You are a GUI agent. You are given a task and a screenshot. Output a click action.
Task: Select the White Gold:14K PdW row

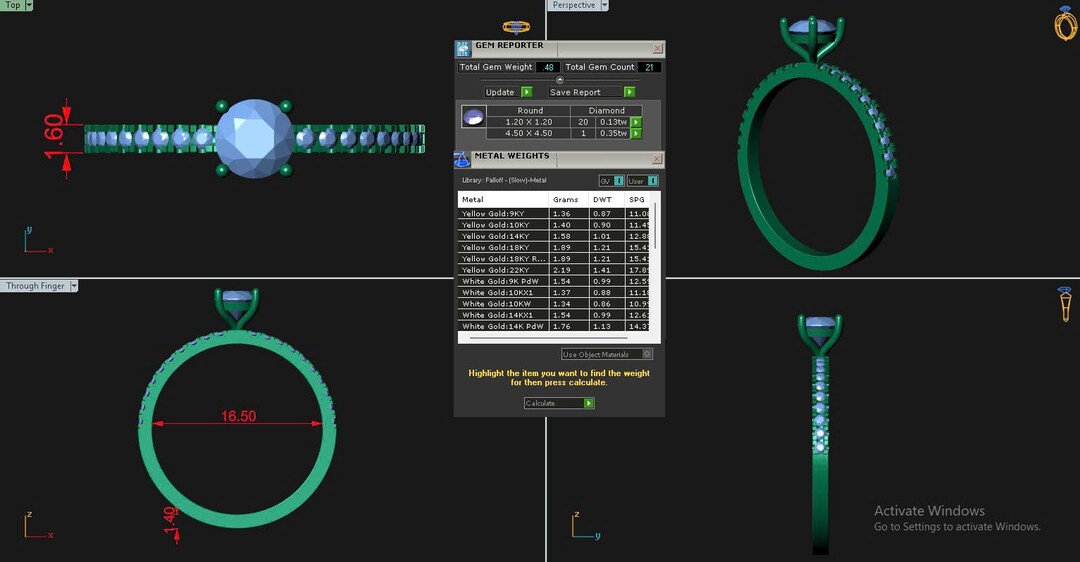point(554,326)
